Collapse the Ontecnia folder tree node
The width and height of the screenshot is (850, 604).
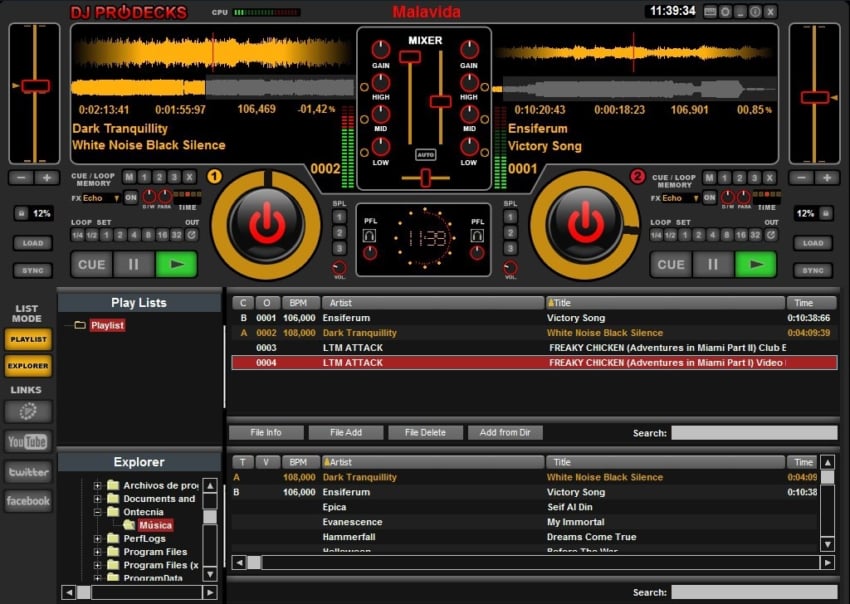[98, 512]
